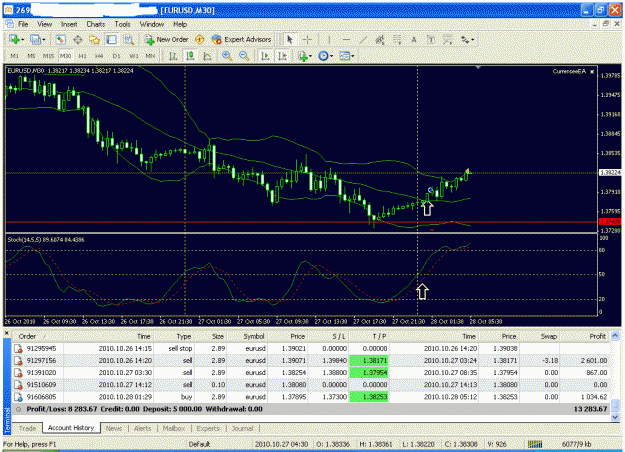Viewport: 625px width, 452px height.
Task: Select line chart display mode
Action: tap(207, 56)
